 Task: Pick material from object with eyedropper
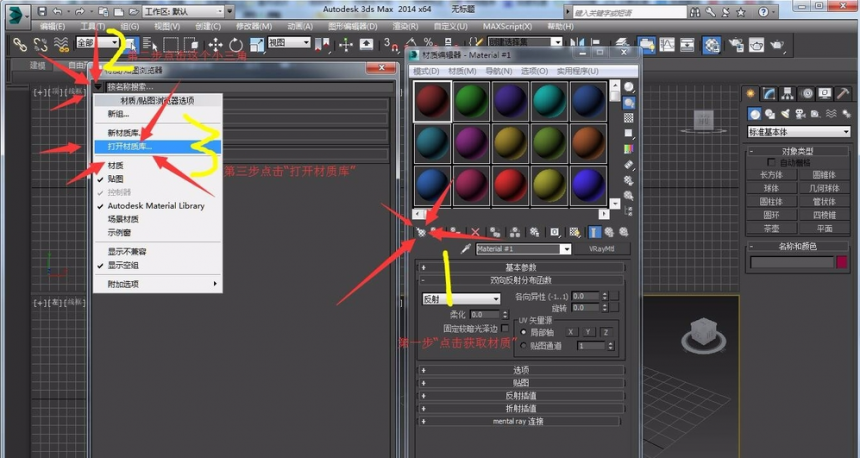466,249
